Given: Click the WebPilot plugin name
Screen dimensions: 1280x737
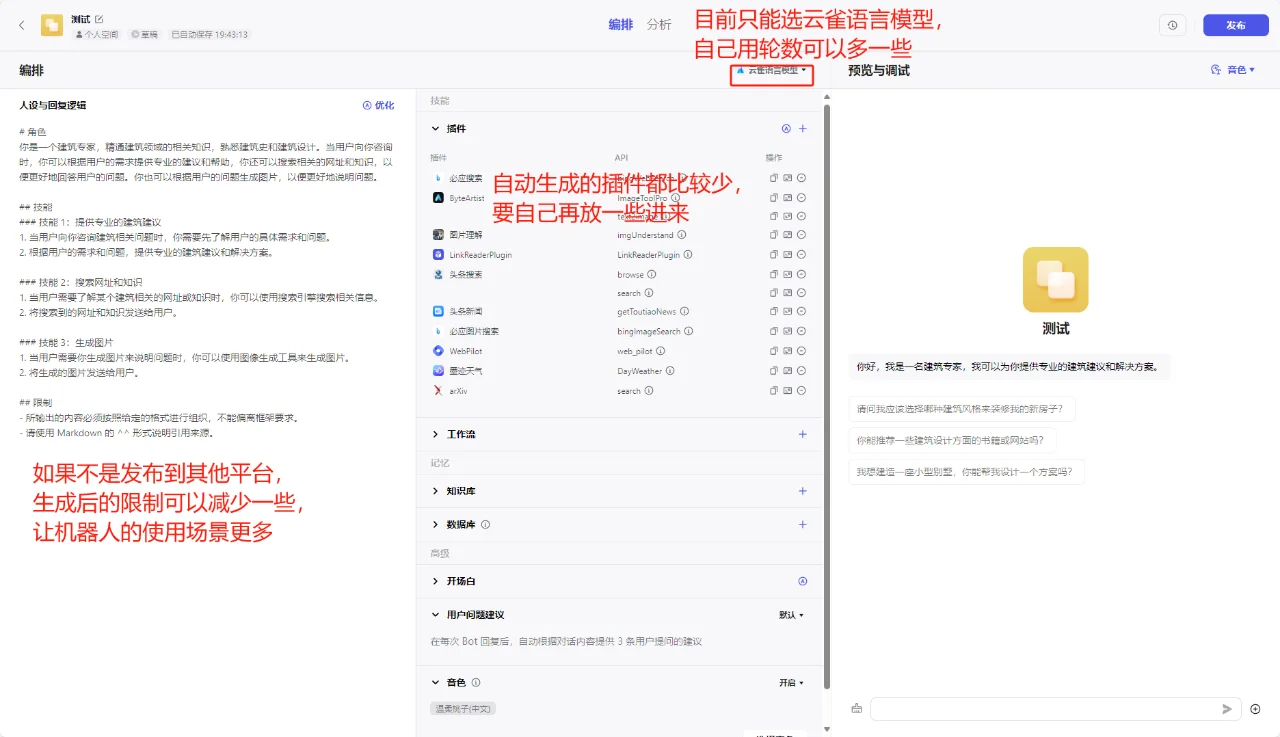Looking at the screenshot, I should click(466, 351).
